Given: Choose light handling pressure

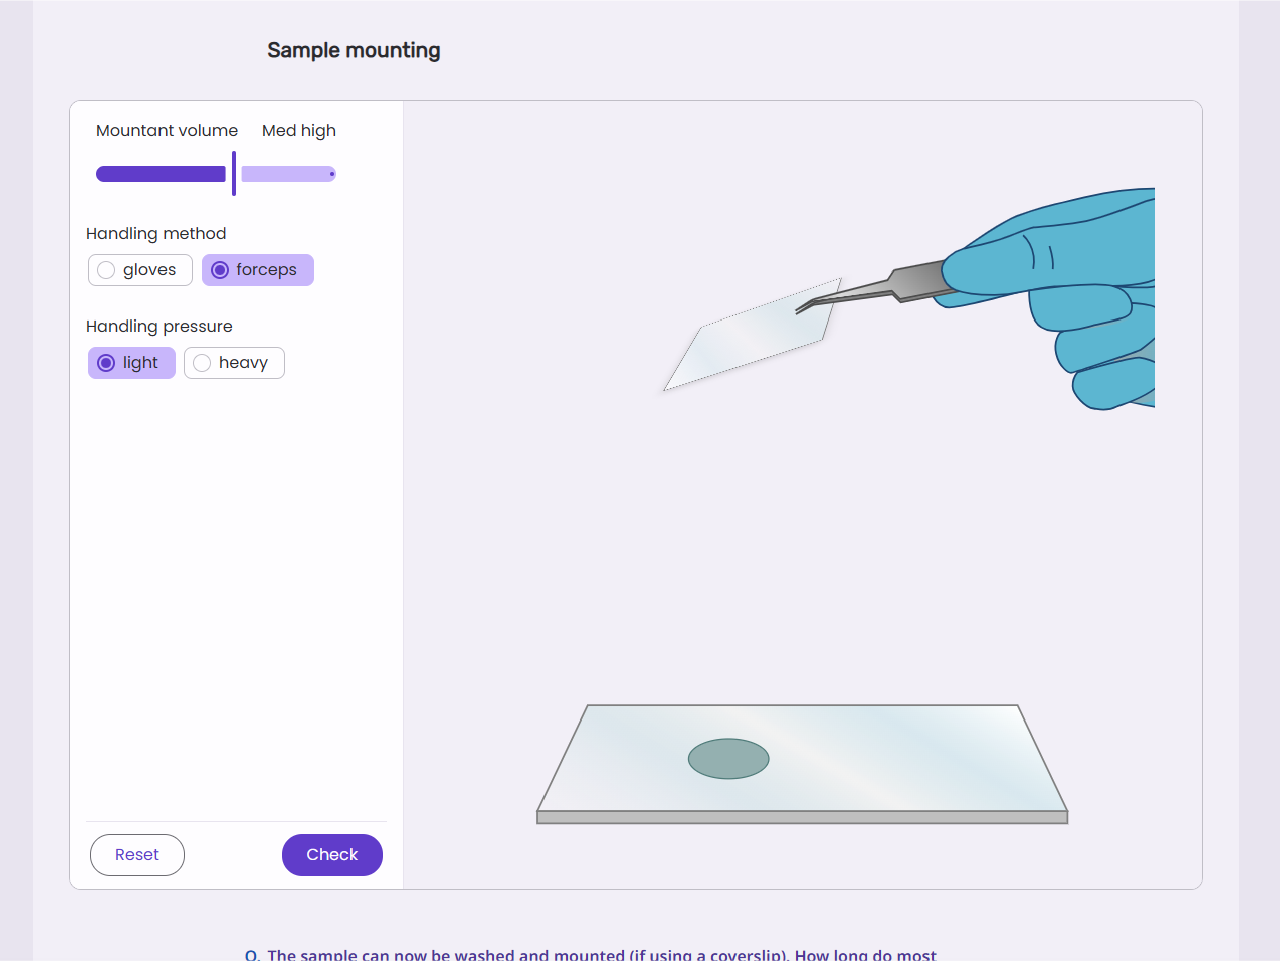Looking at the screenshot, I should [132, 363].
